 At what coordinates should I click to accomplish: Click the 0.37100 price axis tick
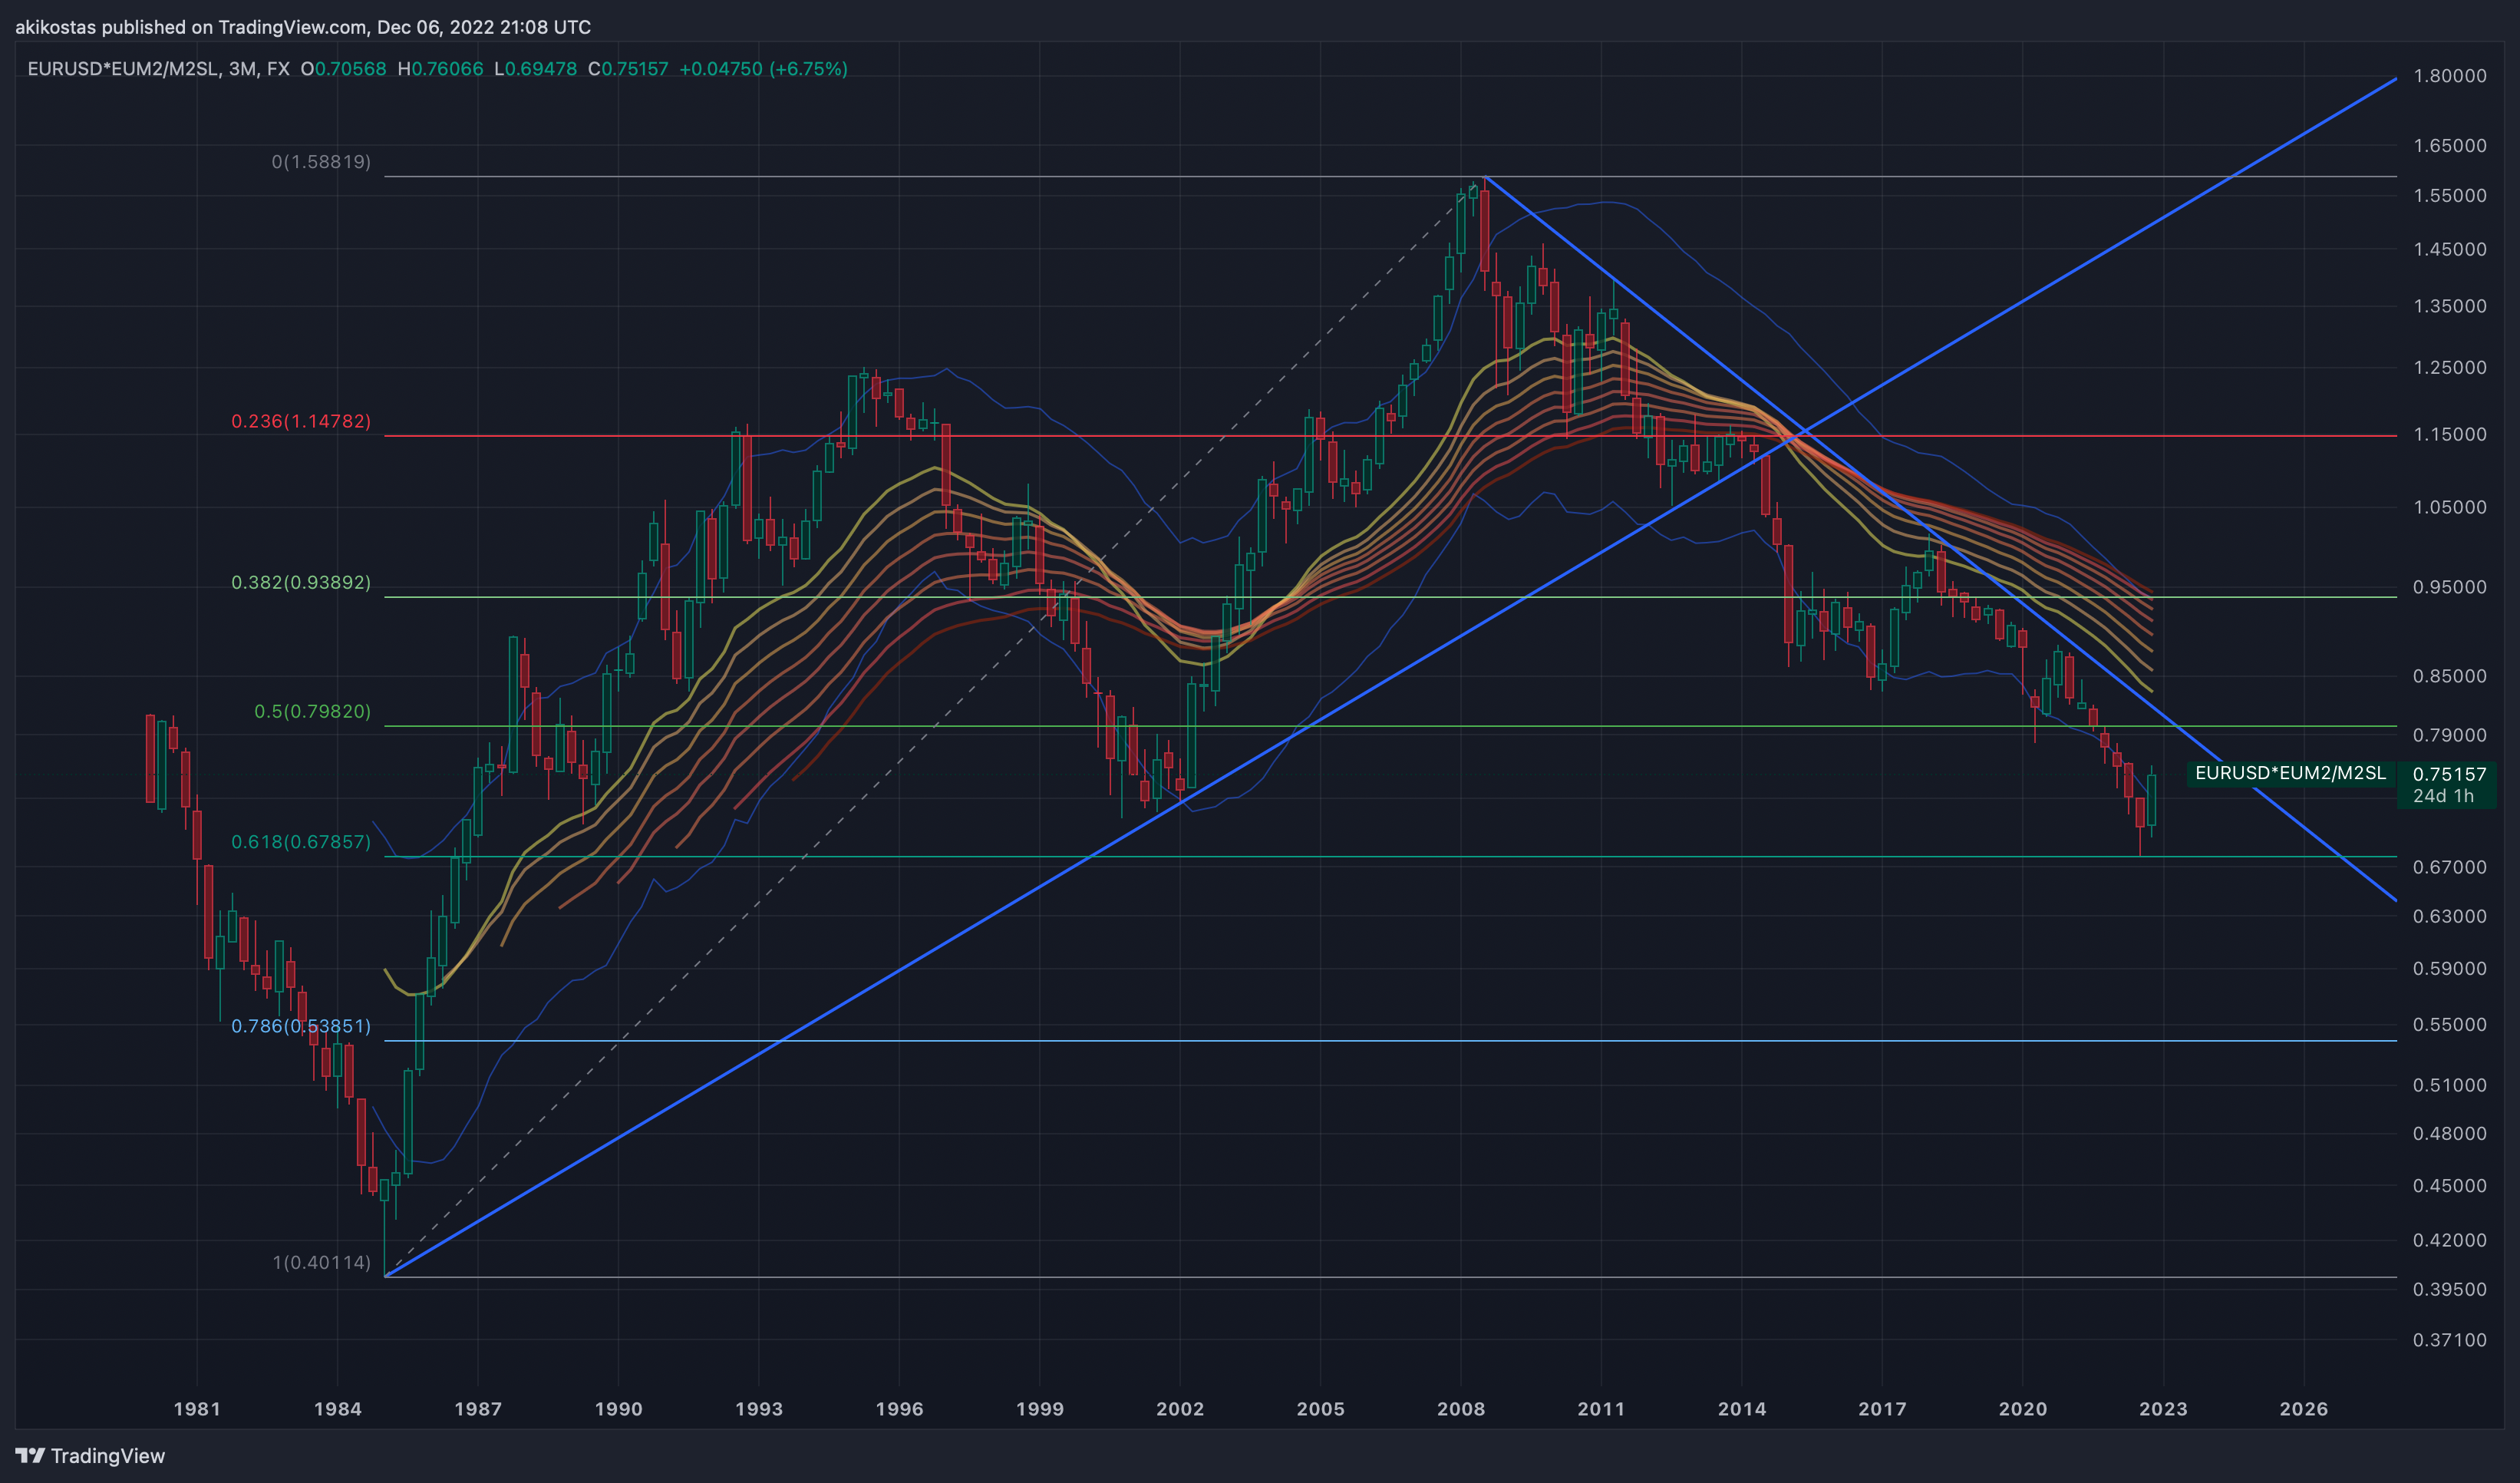2449,1340
